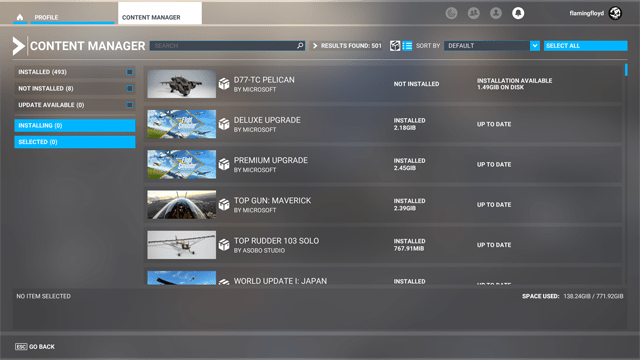Image resolution: width=640 pixels, height=360 pixels.
Task: Click the user account icon
Action: 496,13
